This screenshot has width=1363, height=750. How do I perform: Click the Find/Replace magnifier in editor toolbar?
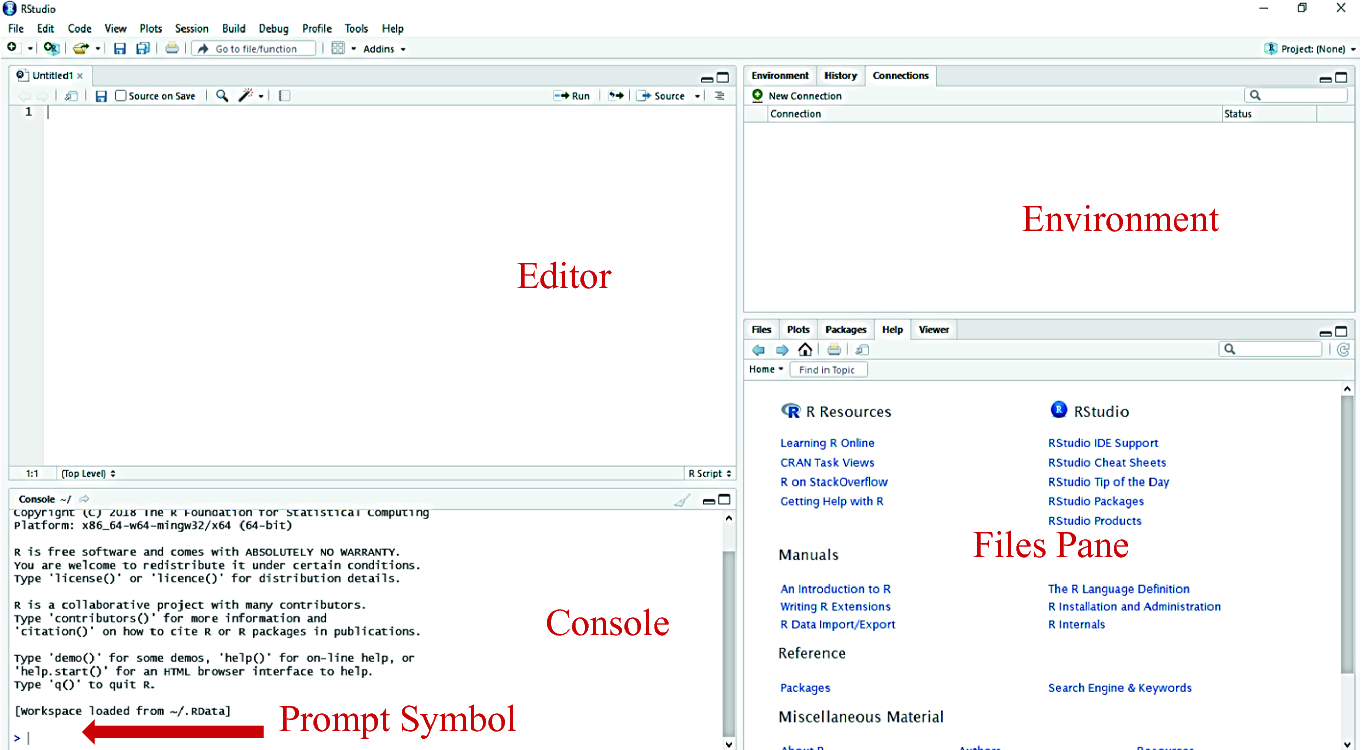222,96
